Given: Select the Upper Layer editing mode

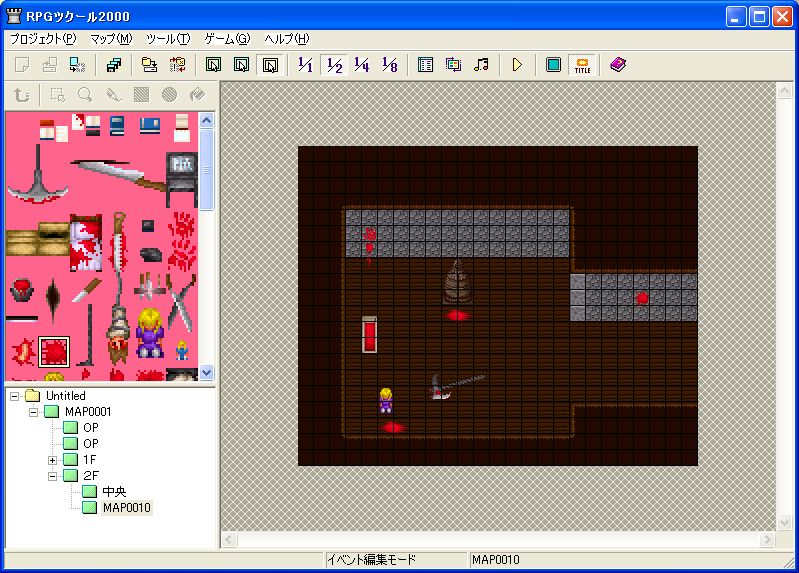Looking at the screenshot, I should tap(242, 65).
